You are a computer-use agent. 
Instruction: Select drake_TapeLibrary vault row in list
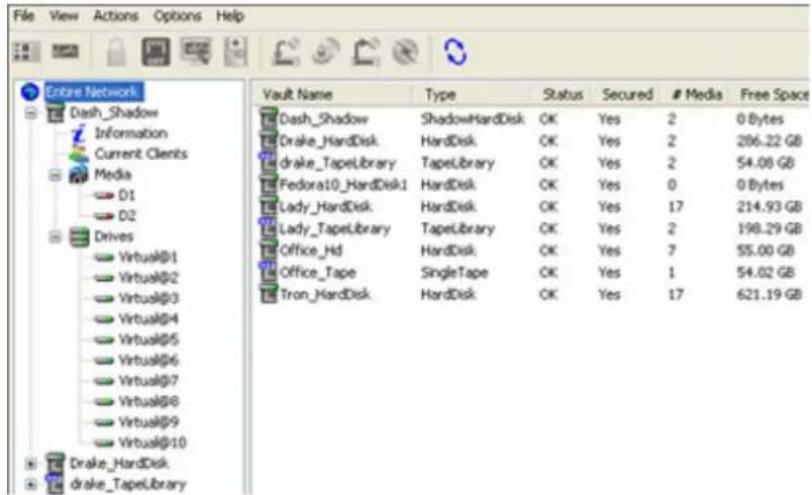(532, 163)
